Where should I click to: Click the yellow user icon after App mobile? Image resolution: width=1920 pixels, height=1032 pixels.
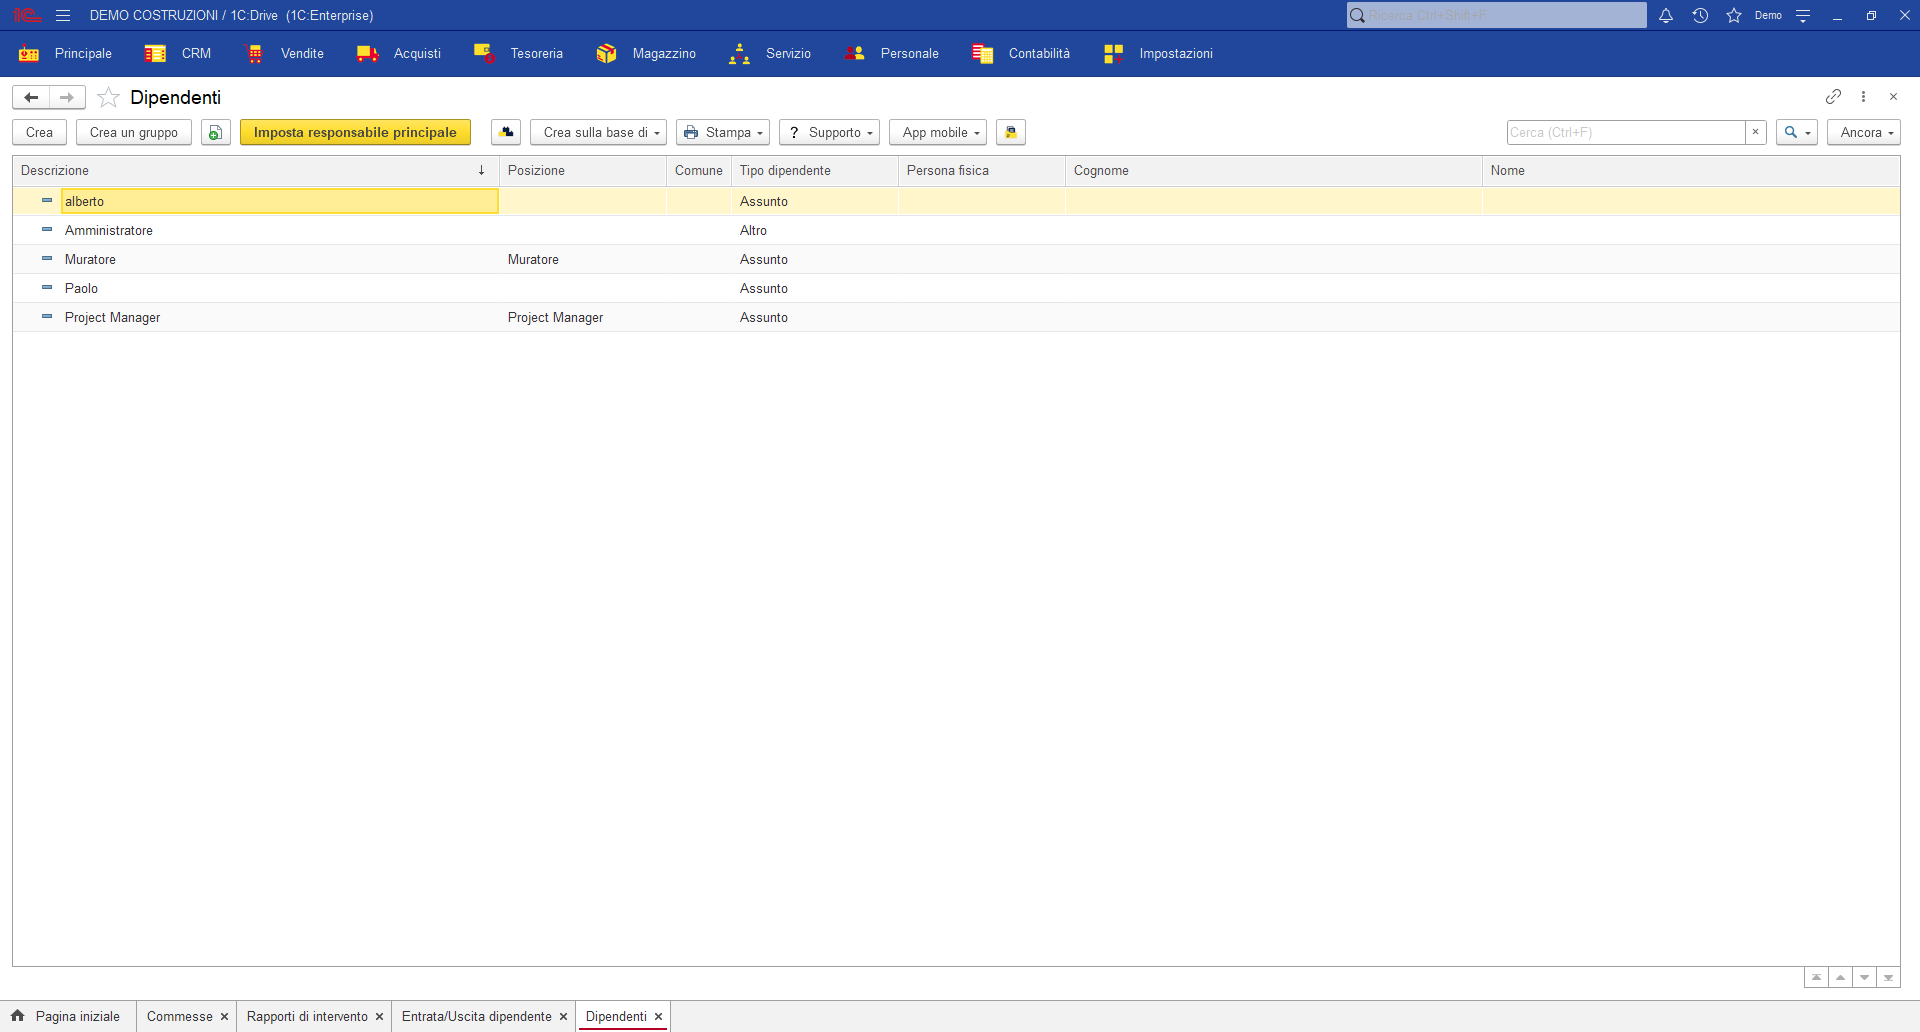tap(1011, 132)
